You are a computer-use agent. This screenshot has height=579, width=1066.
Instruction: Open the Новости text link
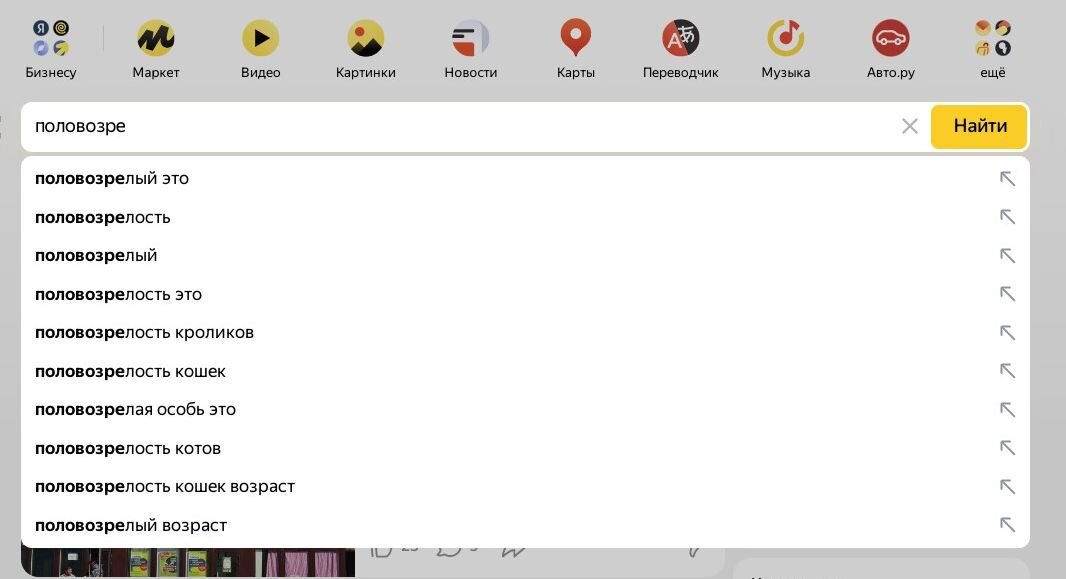click(470, 73)
